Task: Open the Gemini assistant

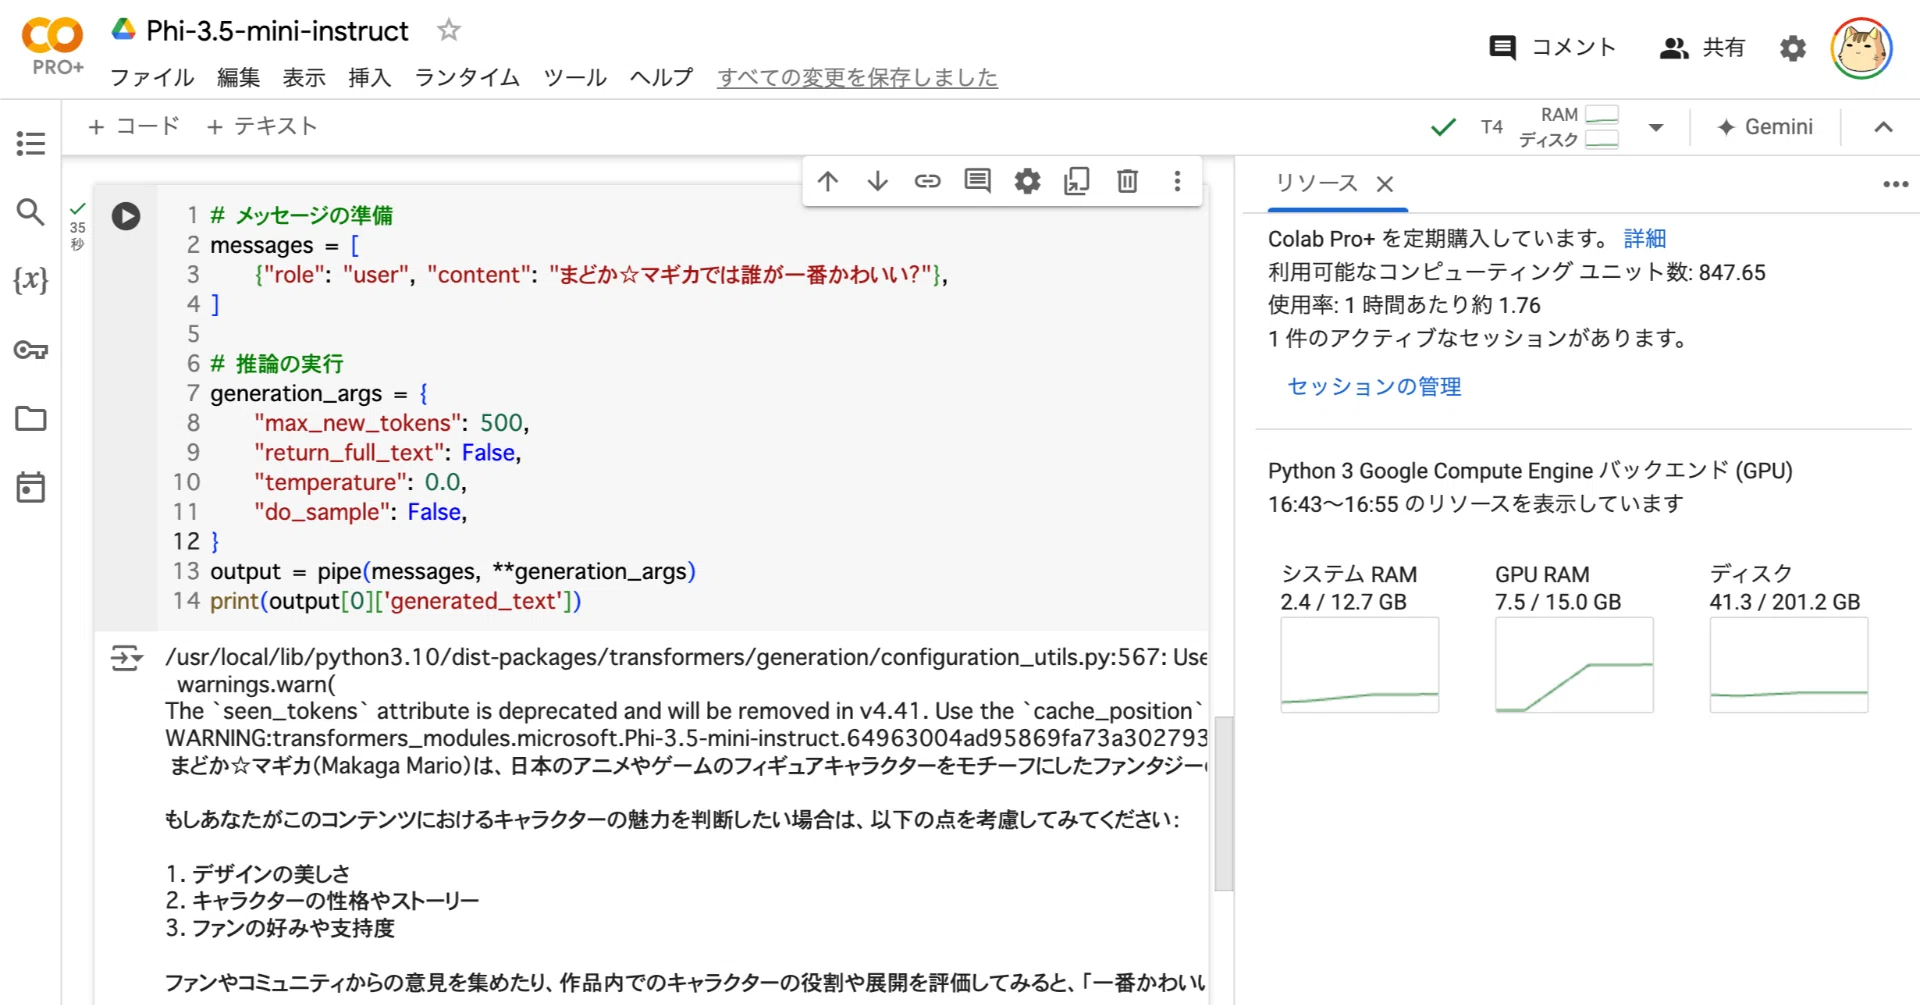Action: coord(1765,127)
